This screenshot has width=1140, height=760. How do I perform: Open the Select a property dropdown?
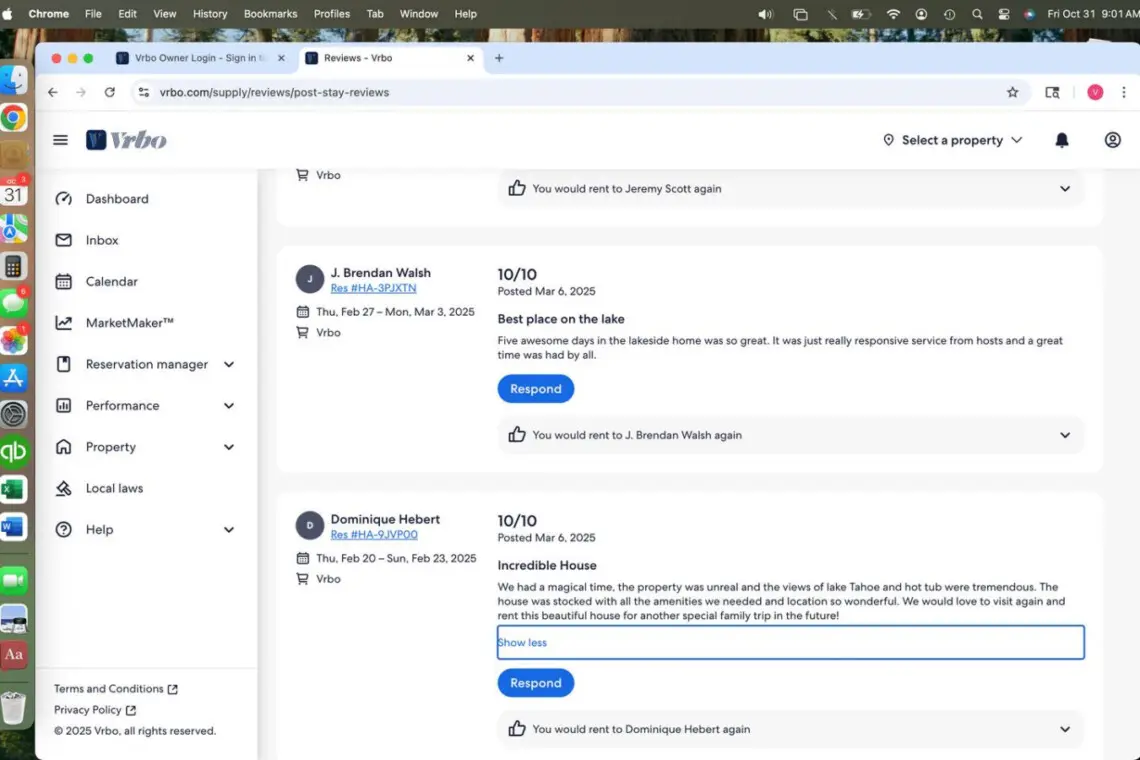[x=952, y=140]
